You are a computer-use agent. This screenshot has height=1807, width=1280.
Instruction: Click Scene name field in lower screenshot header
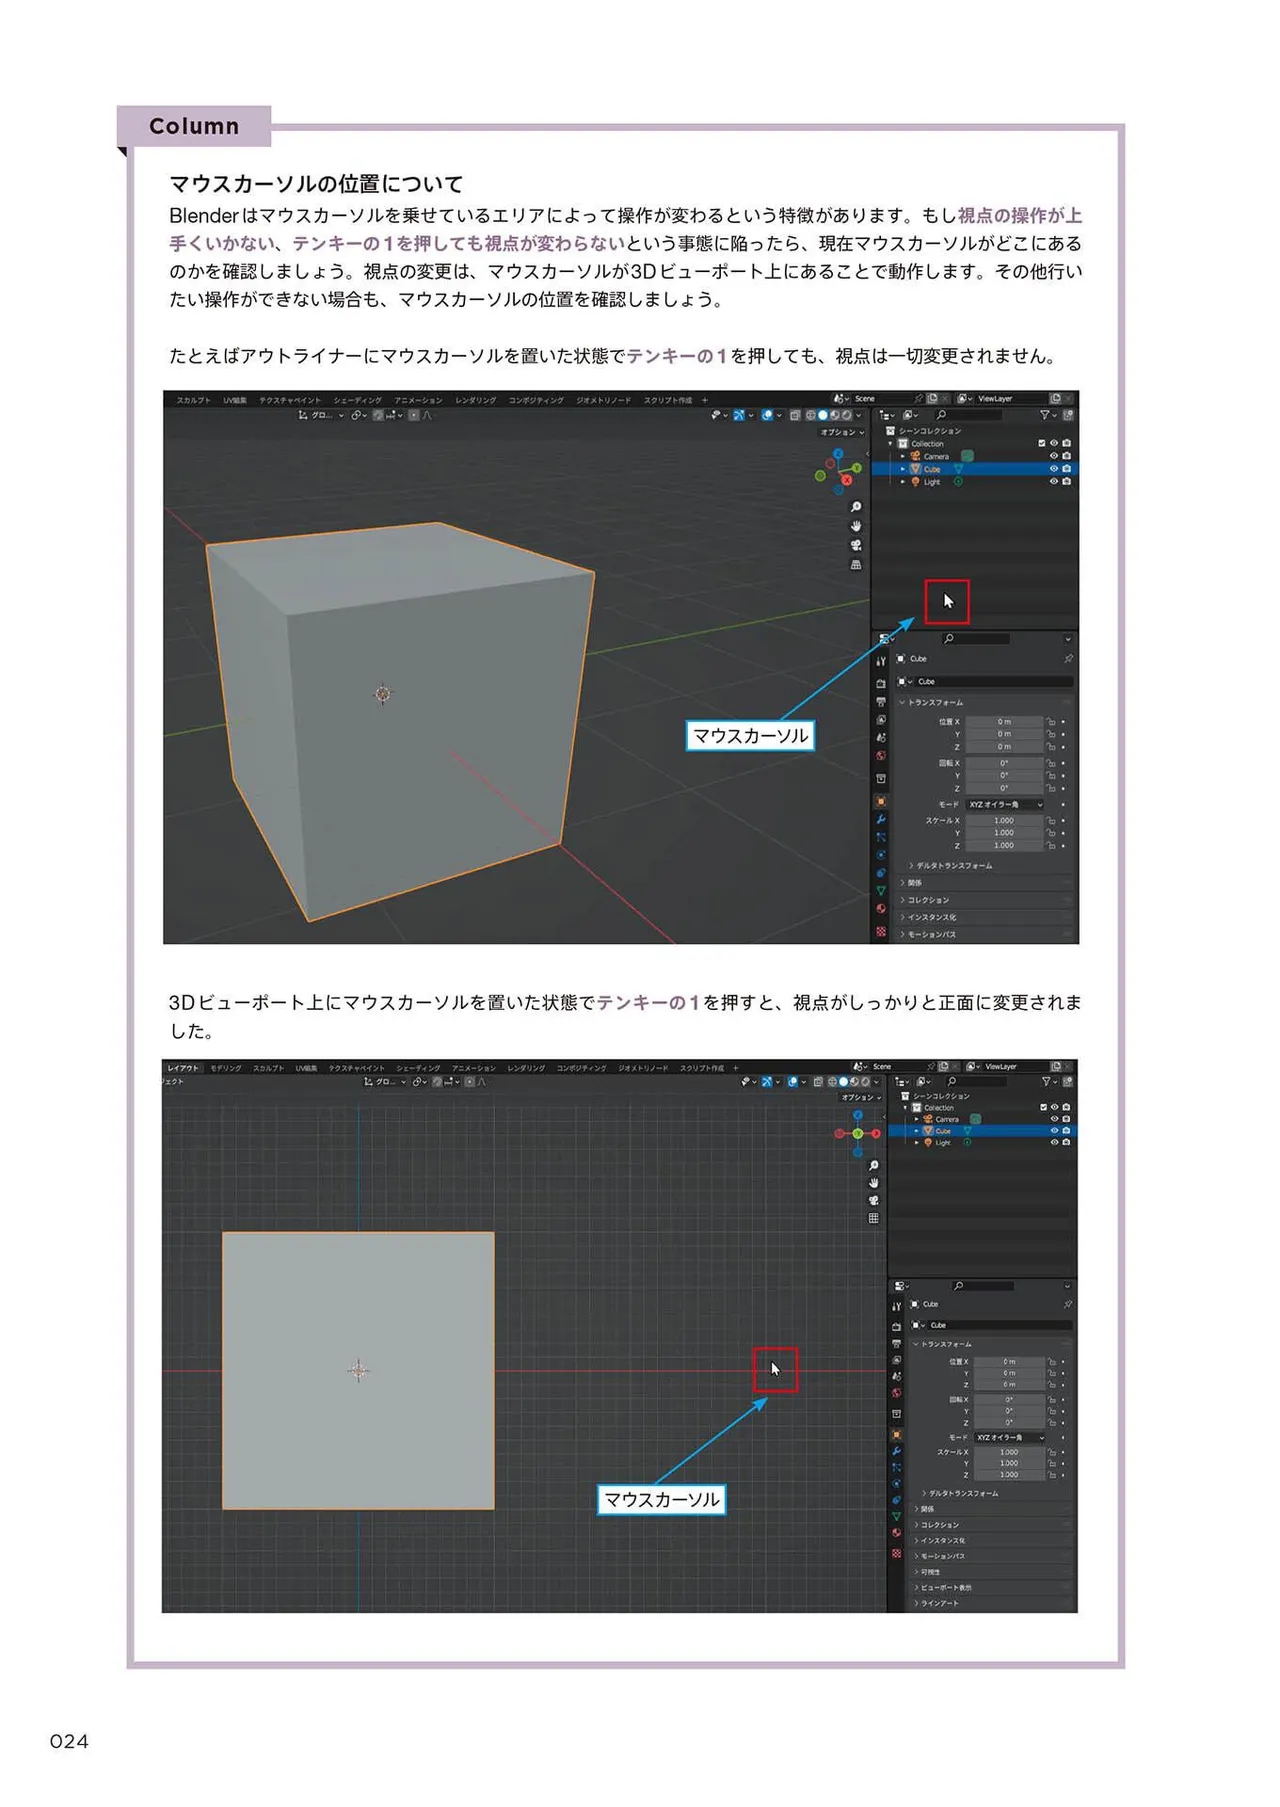tap(896, 1066)
